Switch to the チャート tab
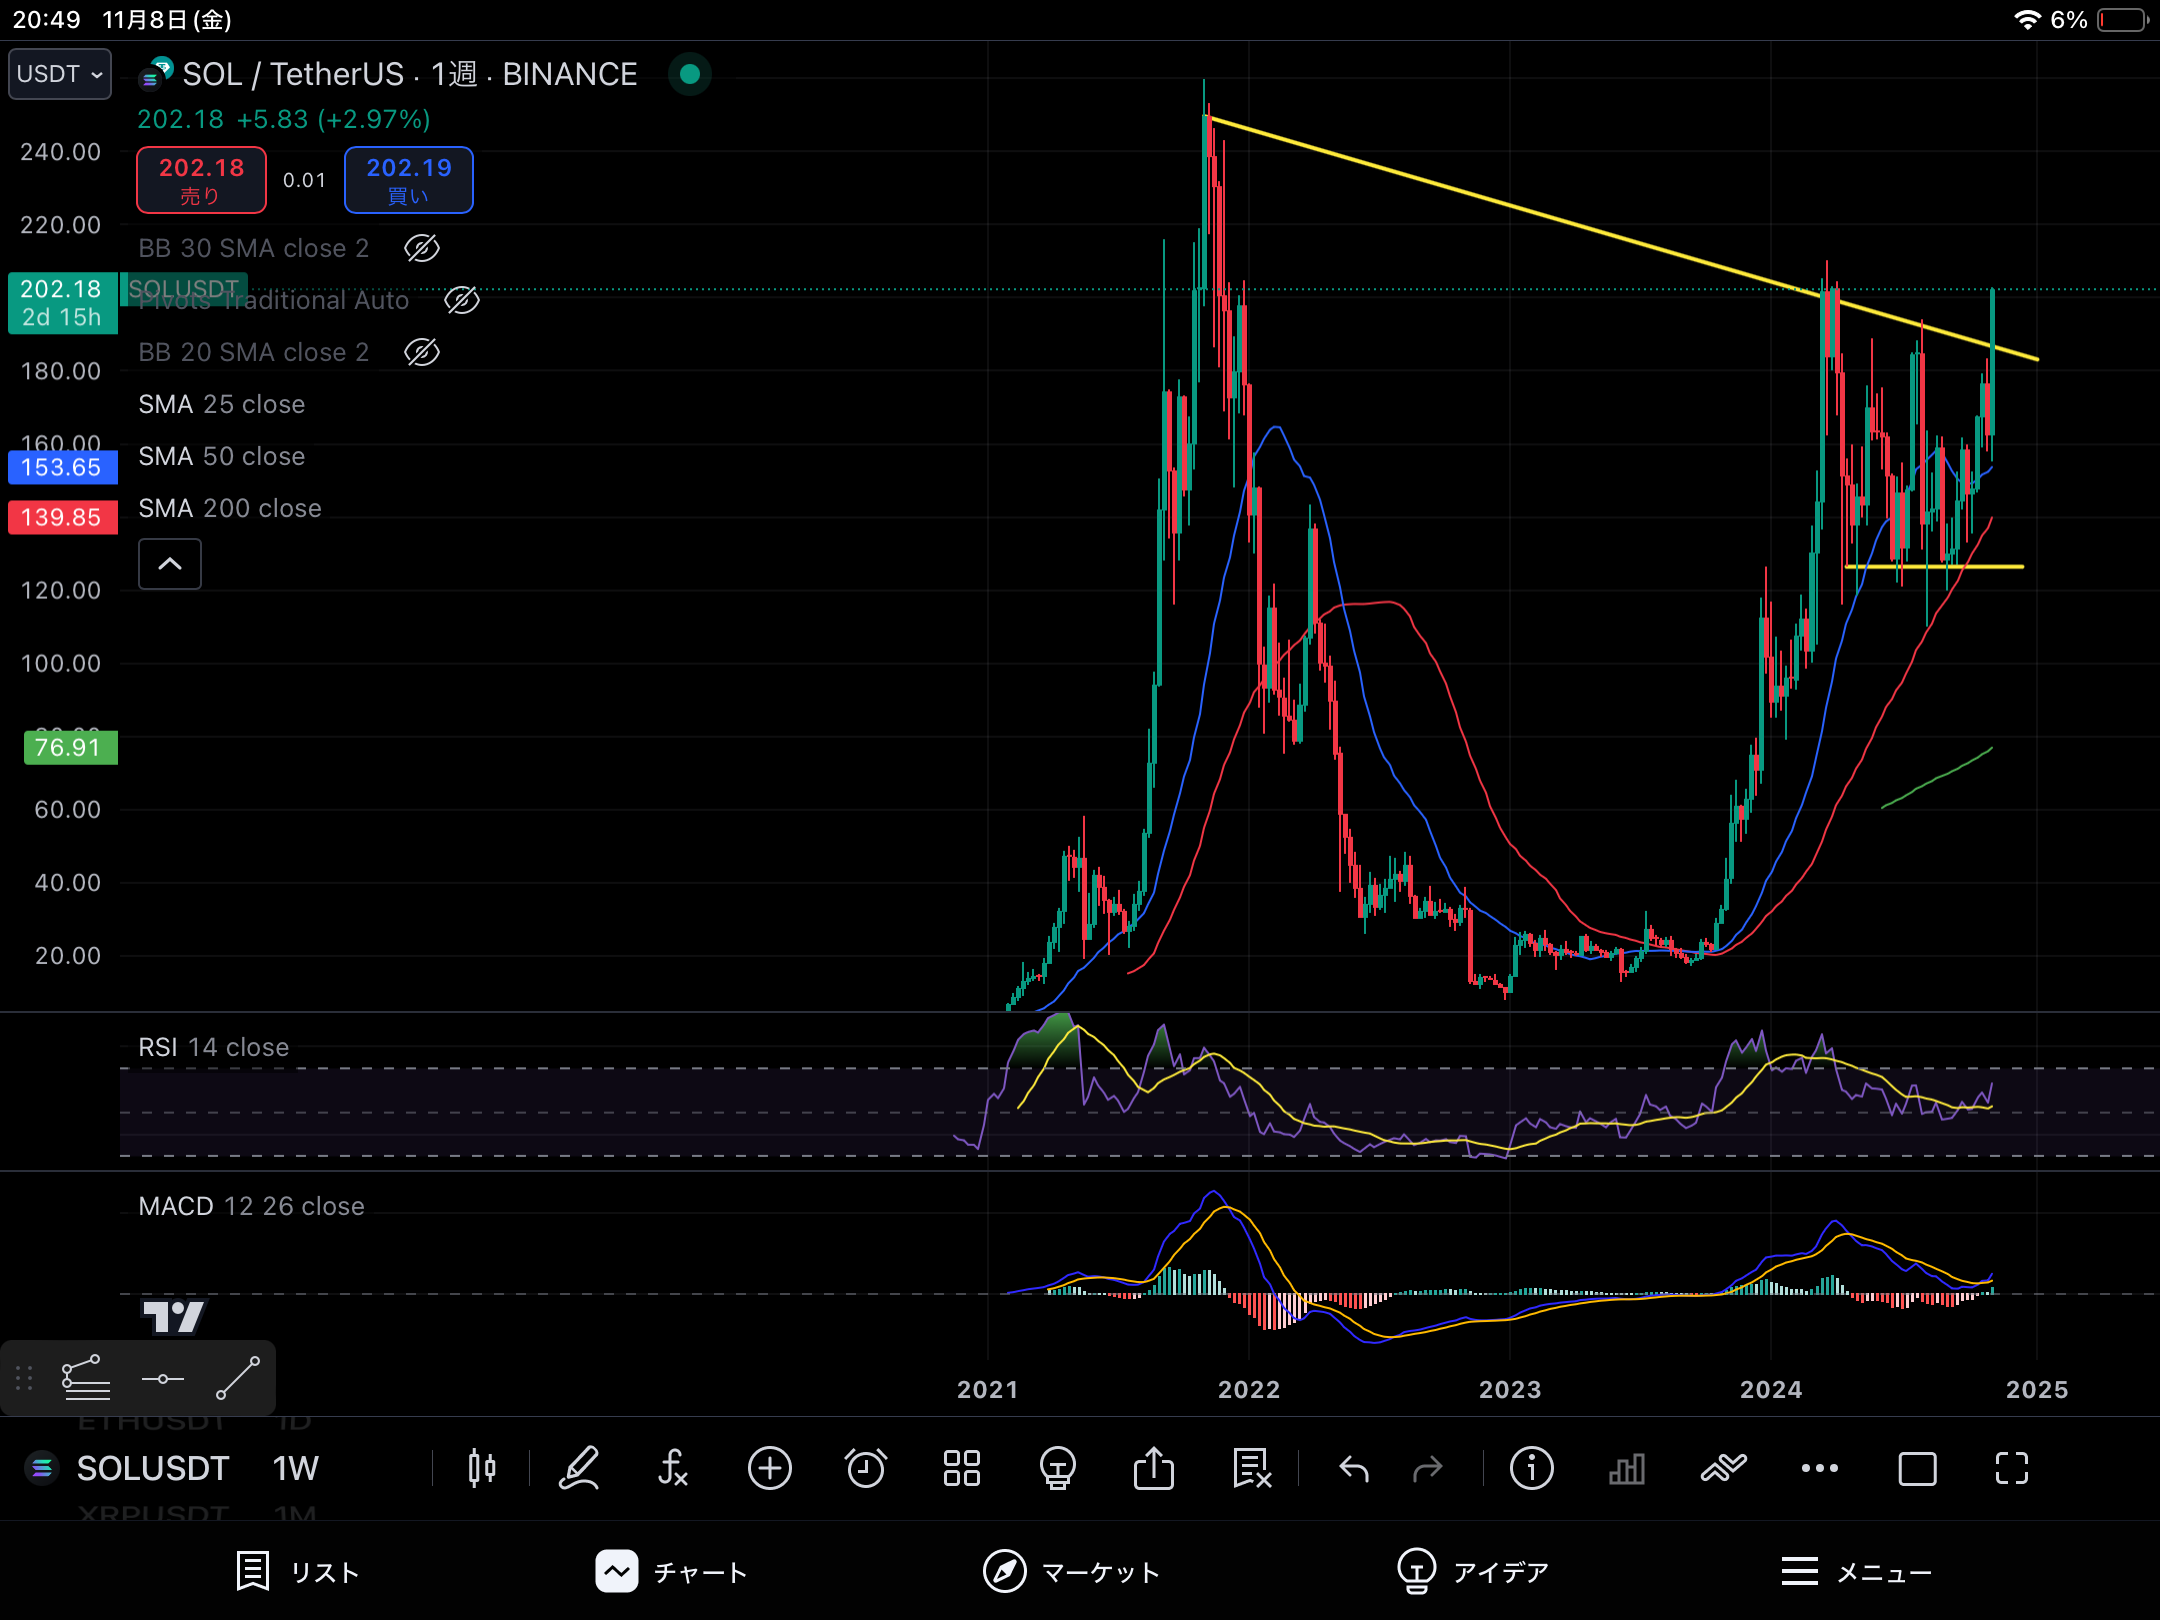The height and width of the screenshot is (1620, 2160). click(671, 1571)
